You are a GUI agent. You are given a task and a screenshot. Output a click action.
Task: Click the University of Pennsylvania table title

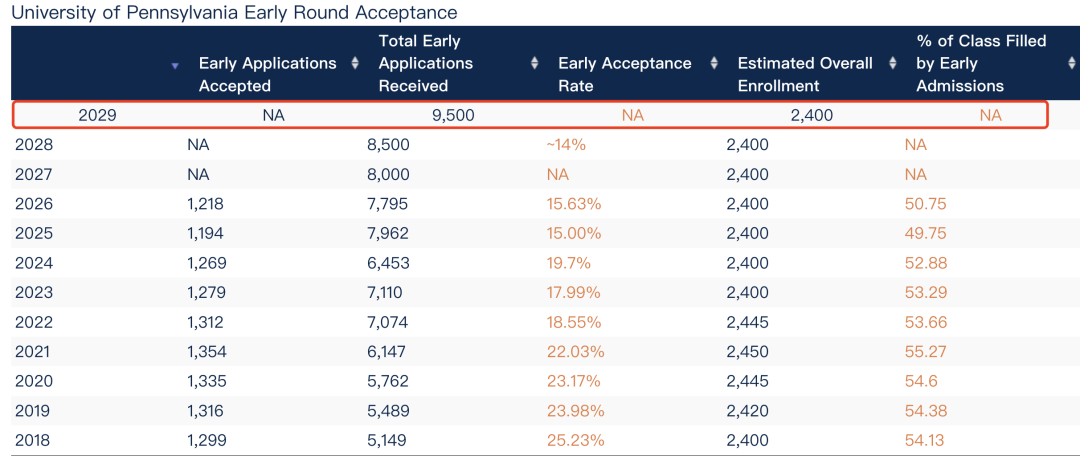point(235,13)
